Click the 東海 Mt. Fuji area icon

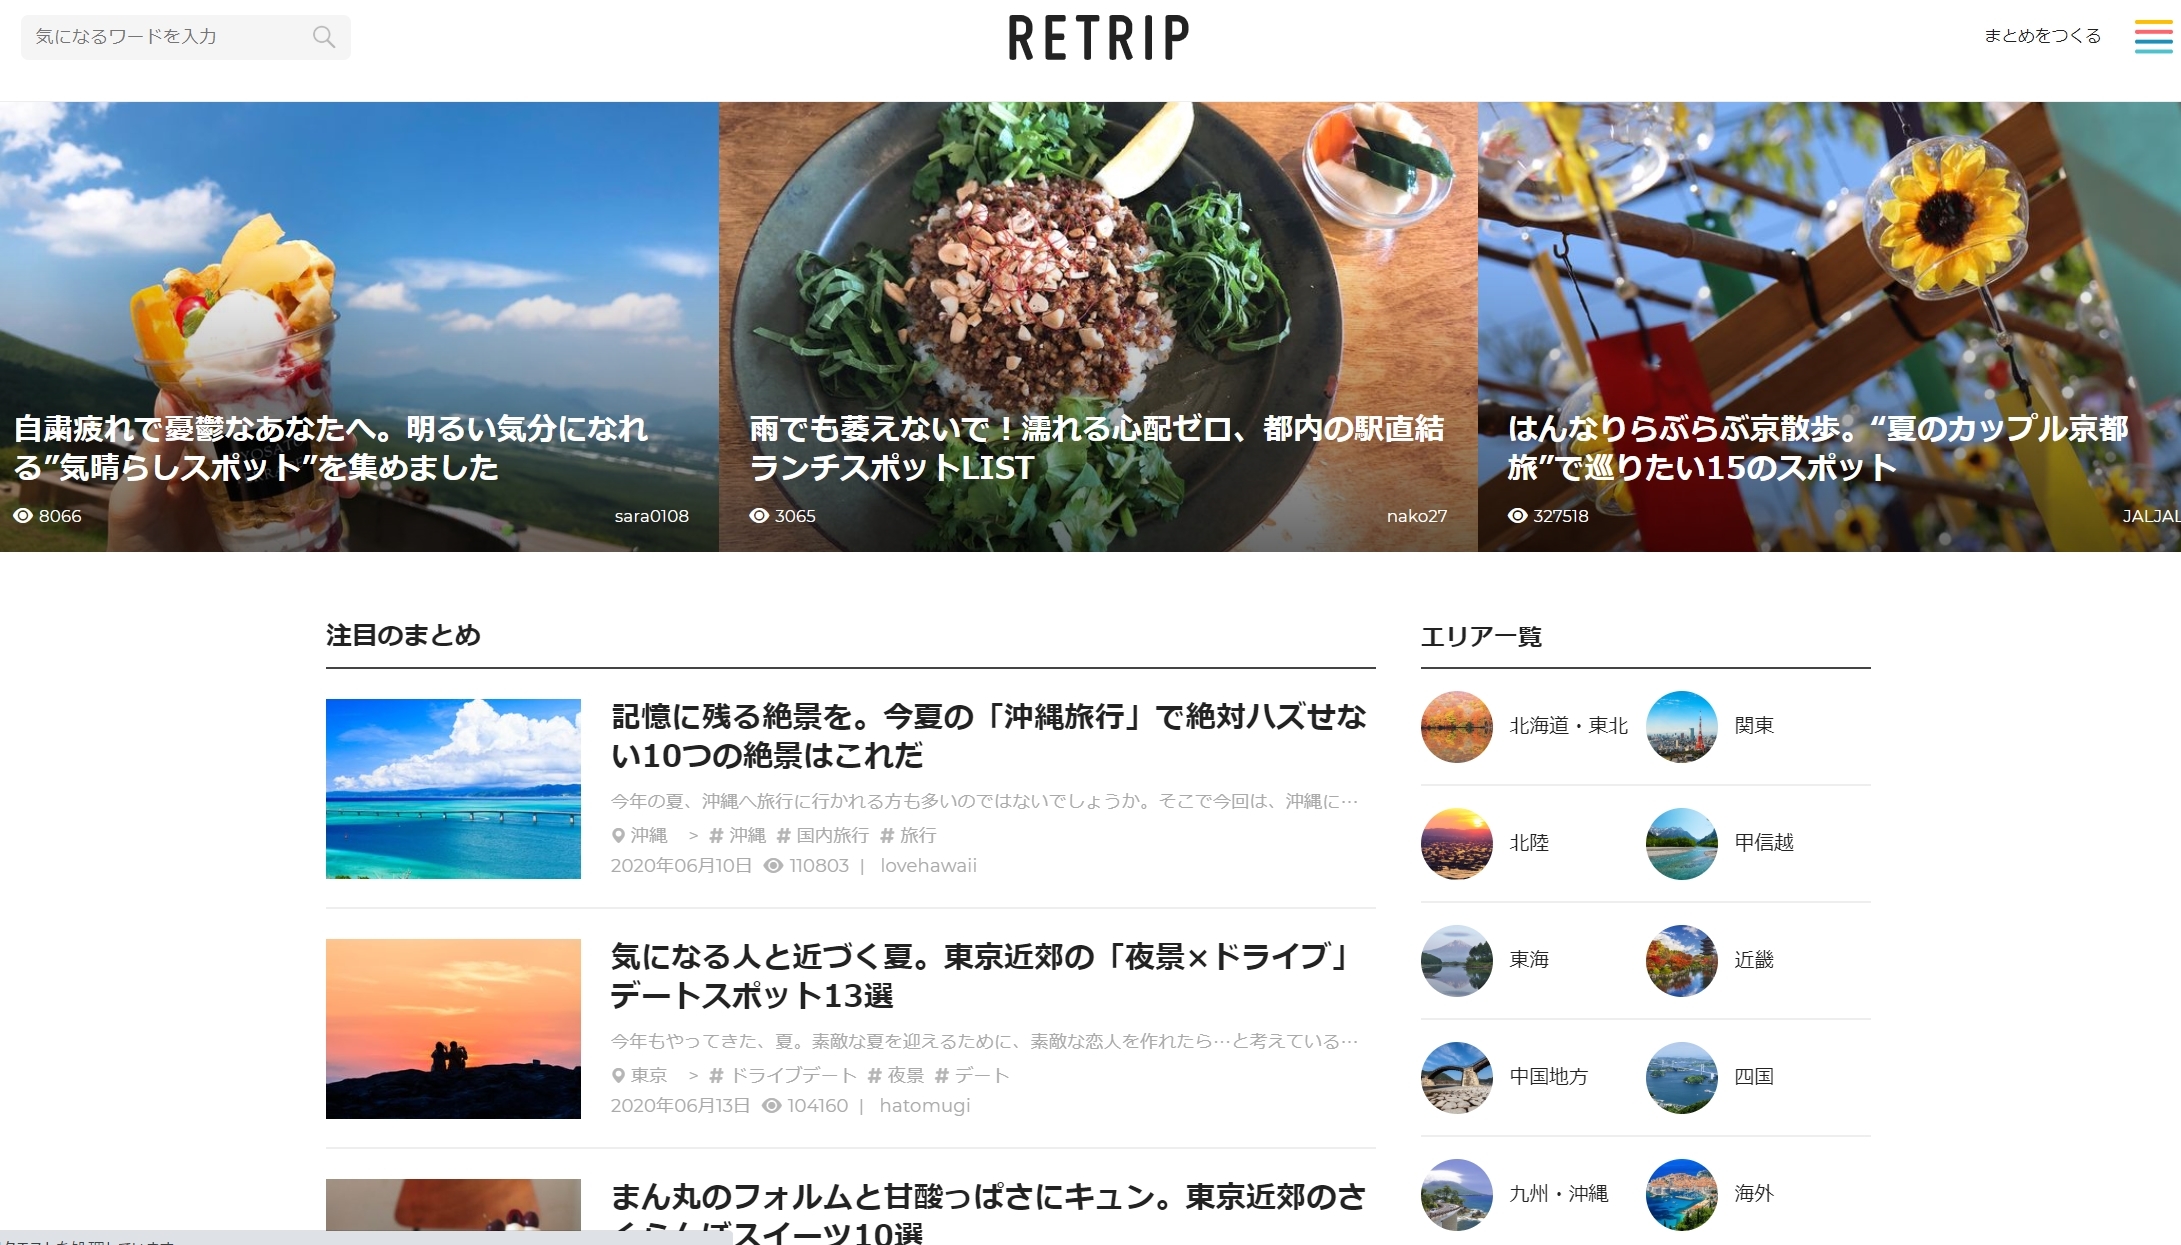[1456, 960]
